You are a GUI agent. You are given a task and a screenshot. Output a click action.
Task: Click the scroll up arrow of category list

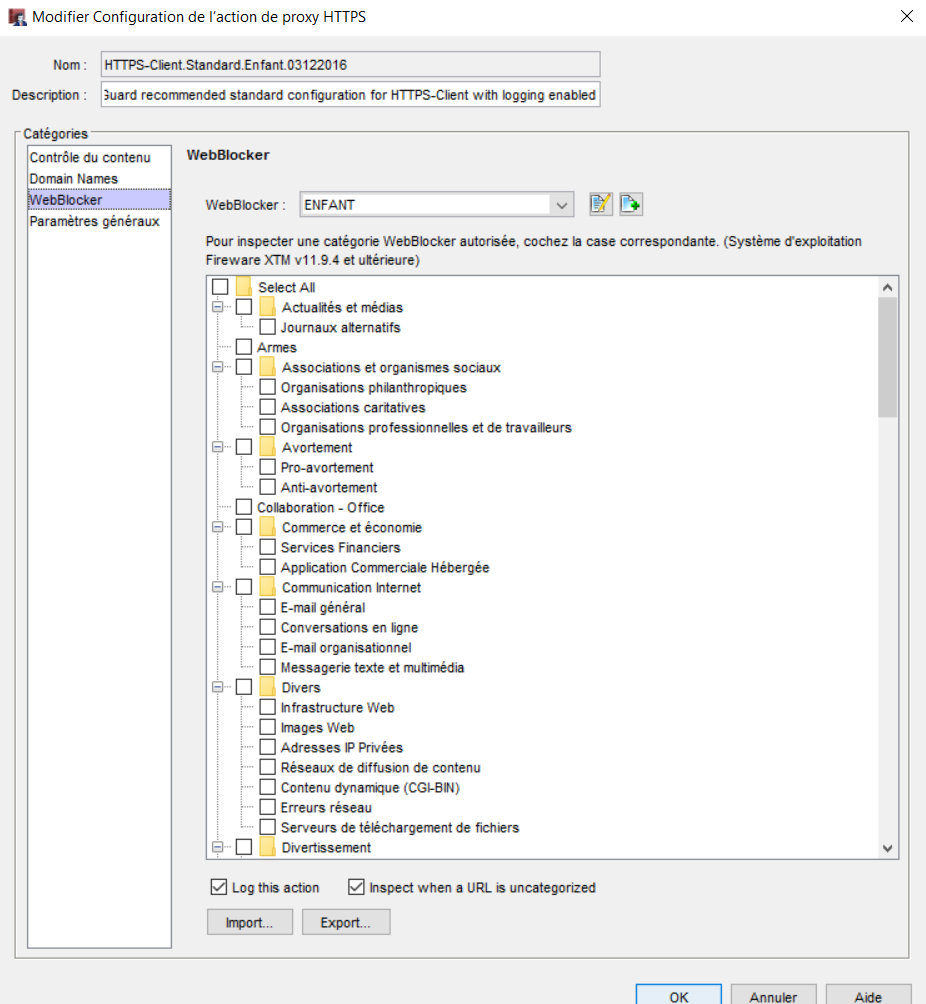pyautogui.click(x=887, y=287)
